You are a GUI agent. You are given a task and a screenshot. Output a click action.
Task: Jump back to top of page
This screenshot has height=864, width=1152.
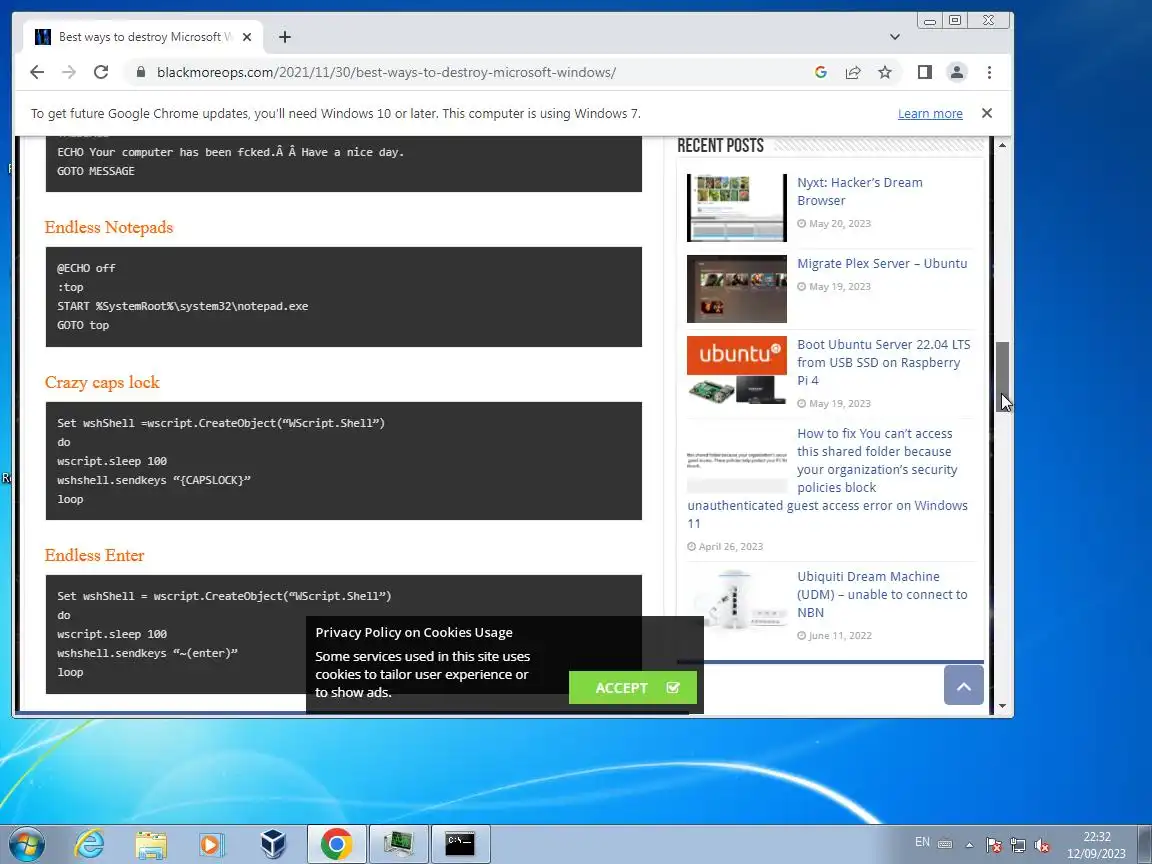pyautogui.click(x=963, y=685)
